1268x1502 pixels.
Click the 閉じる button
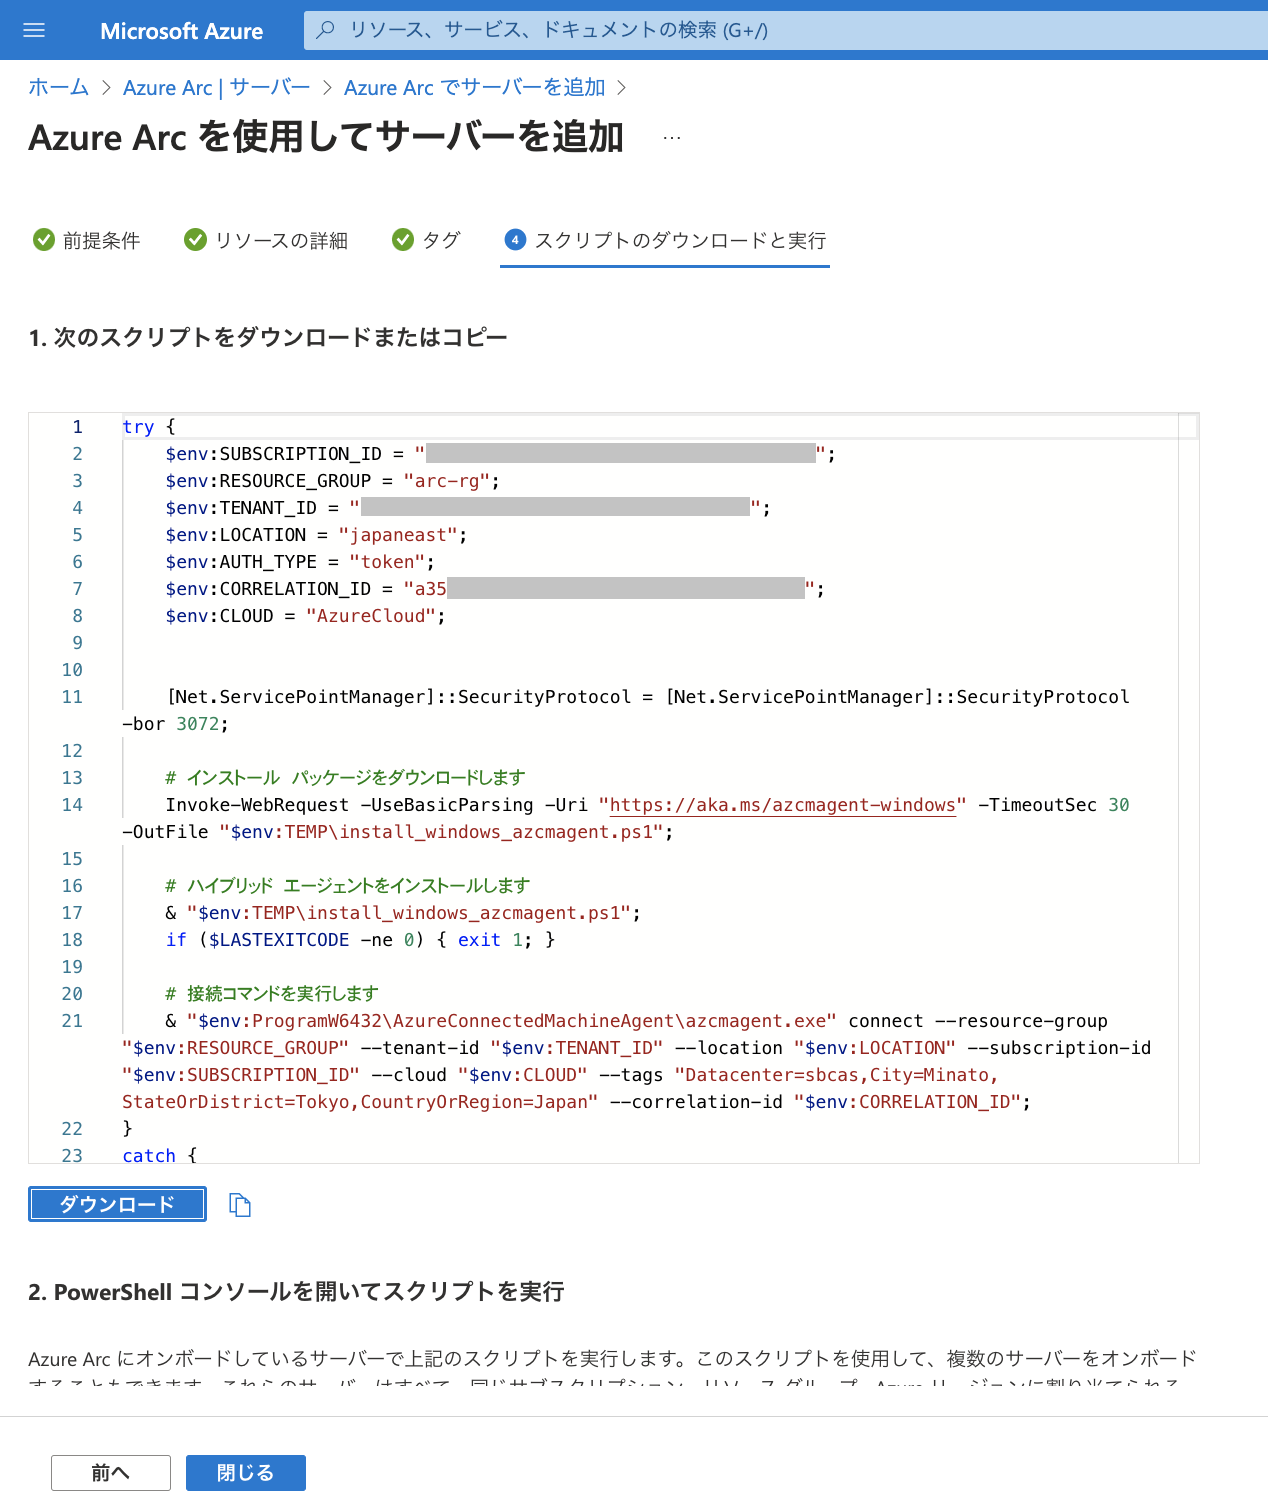click(x=246, y=1473)
